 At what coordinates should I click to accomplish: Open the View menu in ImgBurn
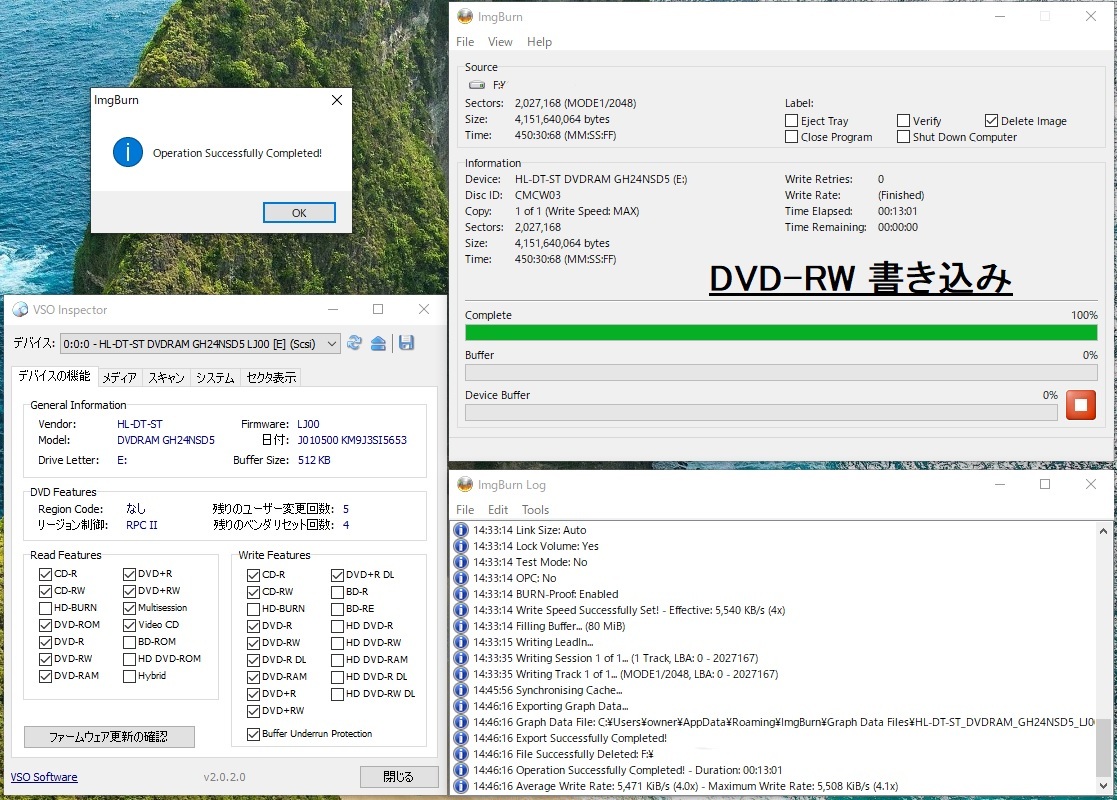pos(500,42)
